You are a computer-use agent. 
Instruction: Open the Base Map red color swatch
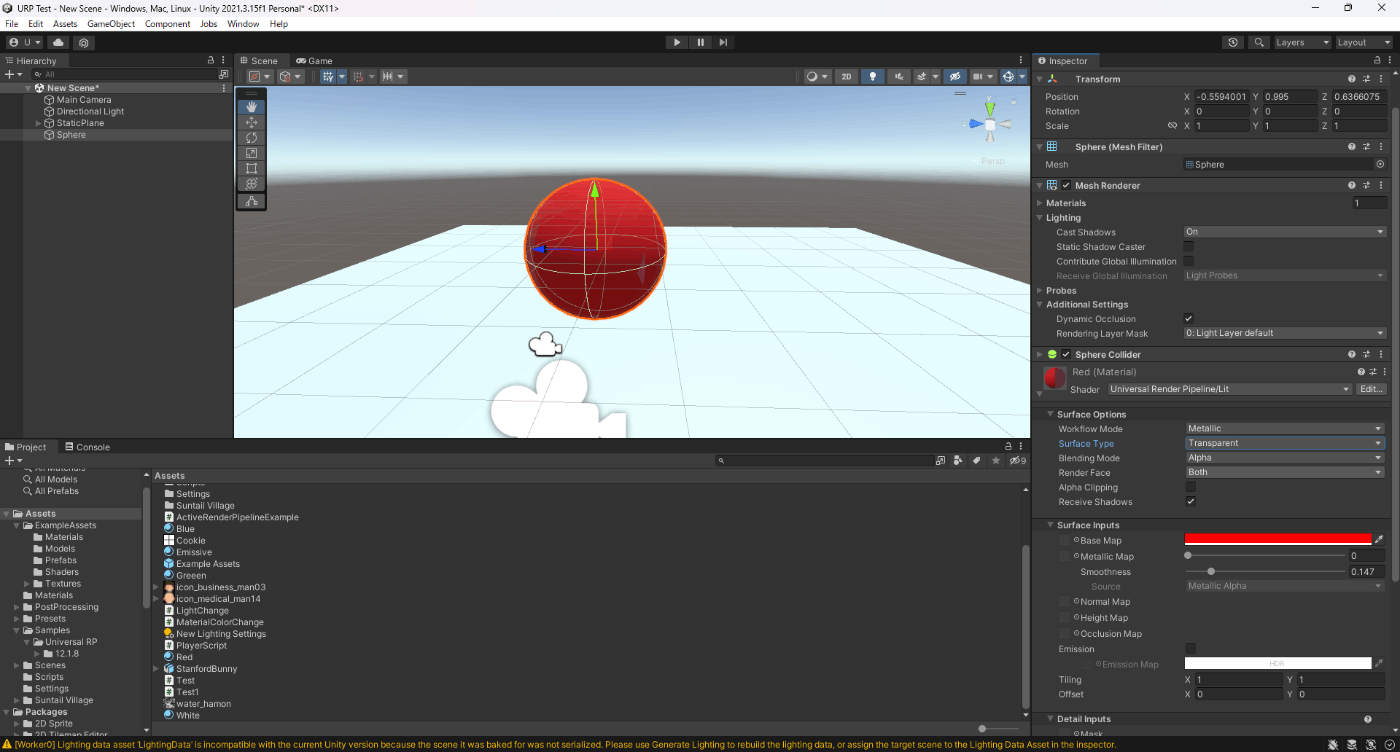(1278, 540)
